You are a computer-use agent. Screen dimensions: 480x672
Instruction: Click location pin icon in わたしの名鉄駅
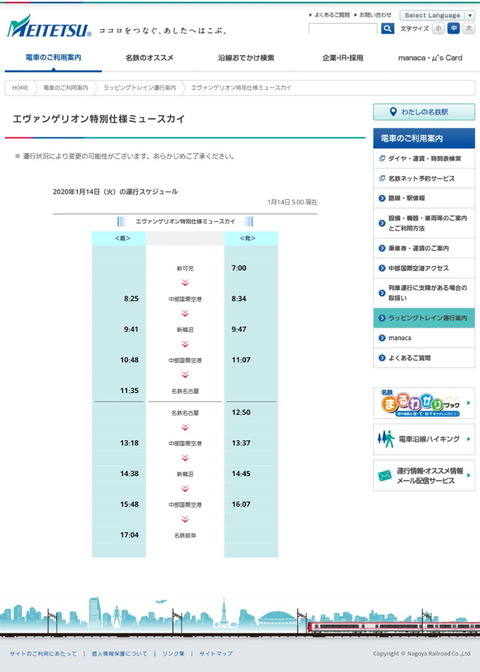point(393,112)
